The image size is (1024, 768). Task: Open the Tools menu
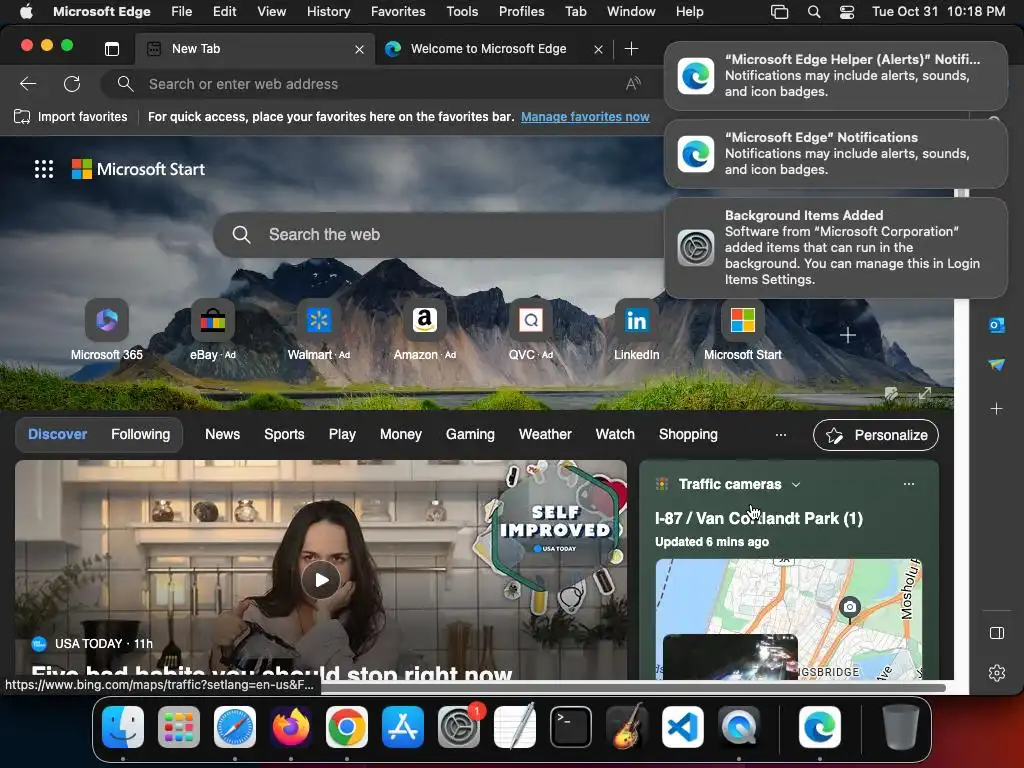(462, 12)
